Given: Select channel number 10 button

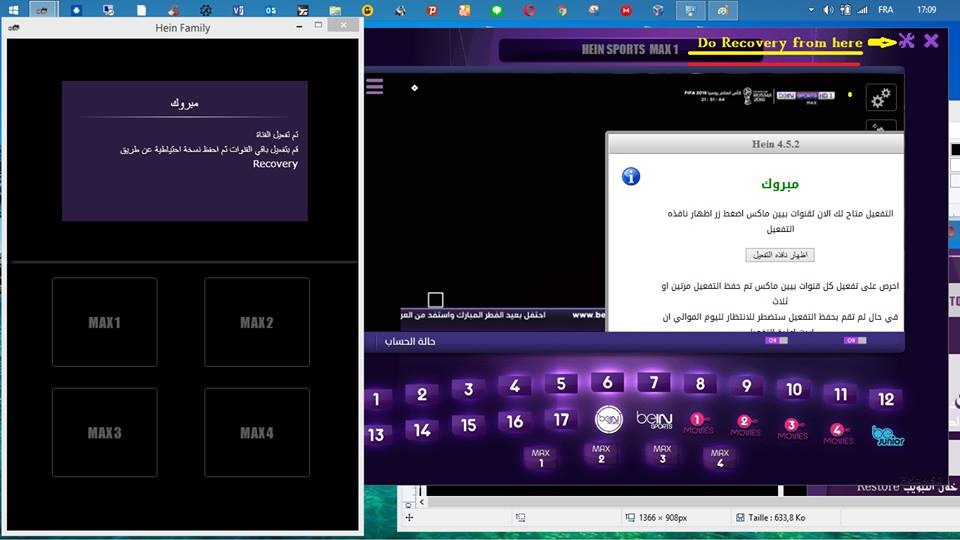Looking at the screenshot, I should tap(794, 389).
